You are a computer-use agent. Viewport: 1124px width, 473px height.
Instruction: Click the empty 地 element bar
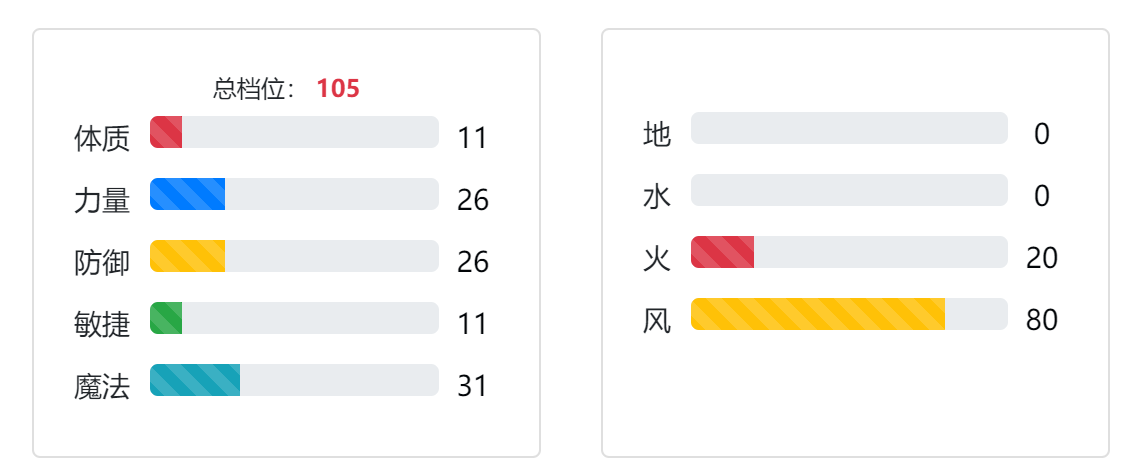click(x=849, y=128)
